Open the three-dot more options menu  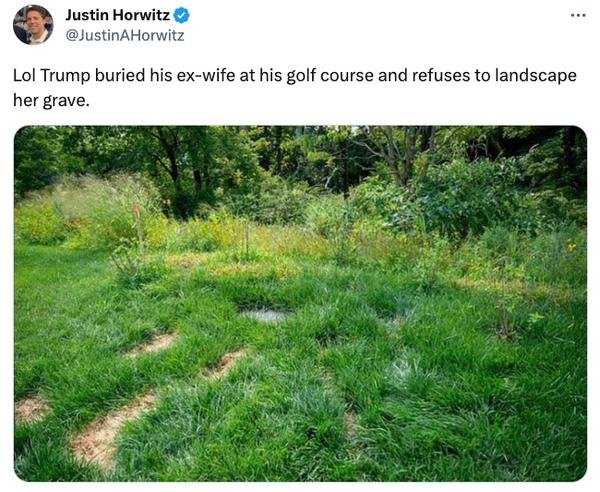tap(578, 16)
